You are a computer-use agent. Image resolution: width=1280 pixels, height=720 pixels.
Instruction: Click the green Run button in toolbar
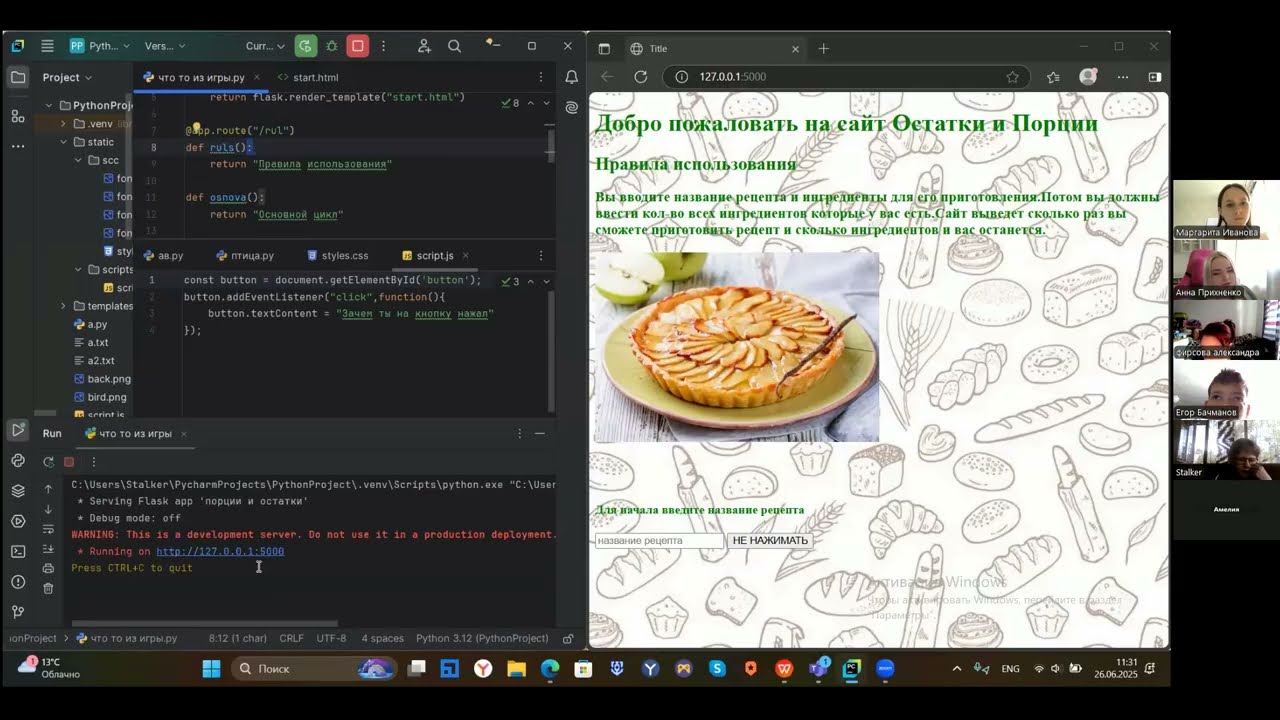point(306,46)
